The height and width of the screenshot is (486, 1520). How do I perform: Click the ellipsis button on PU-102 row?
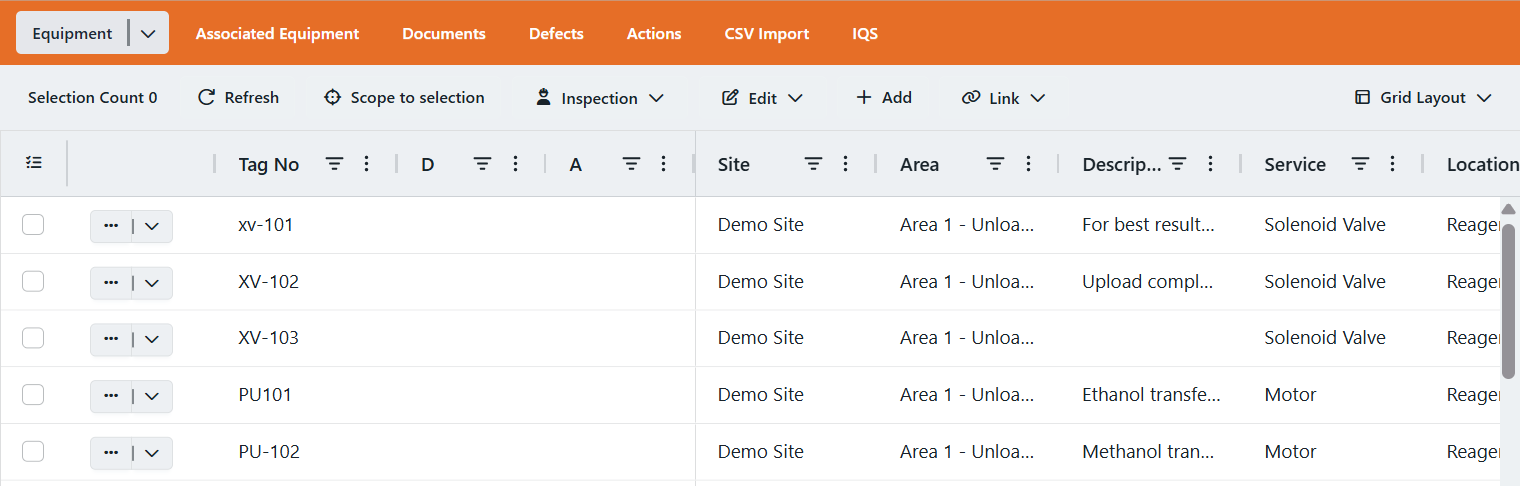tap(111, 453)
